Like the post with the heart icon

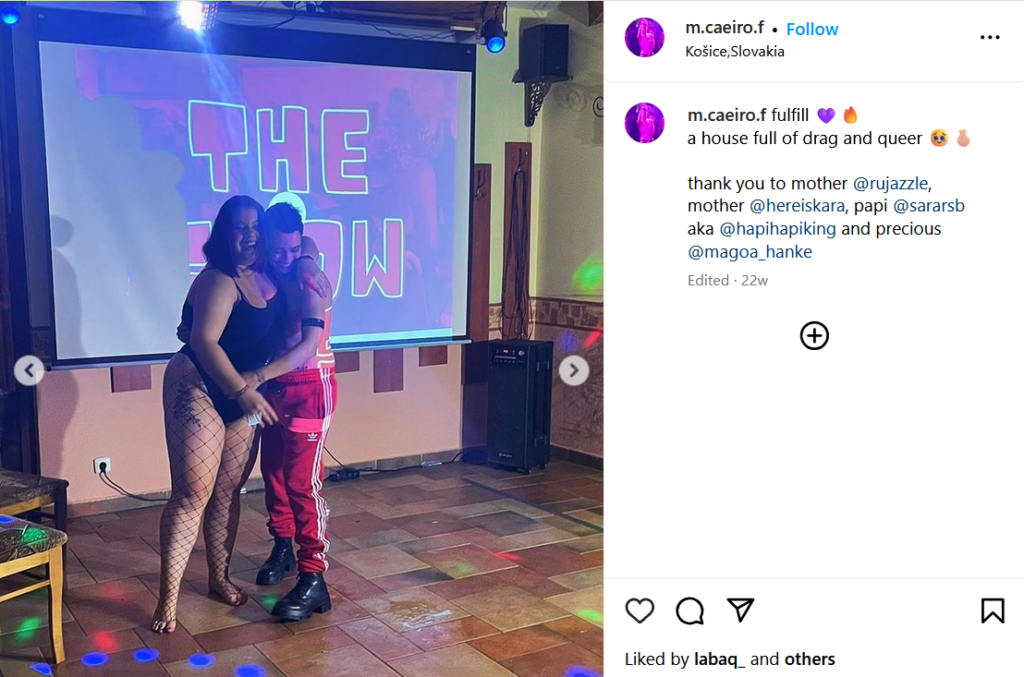pyautogui.click(x=639, y=611)
